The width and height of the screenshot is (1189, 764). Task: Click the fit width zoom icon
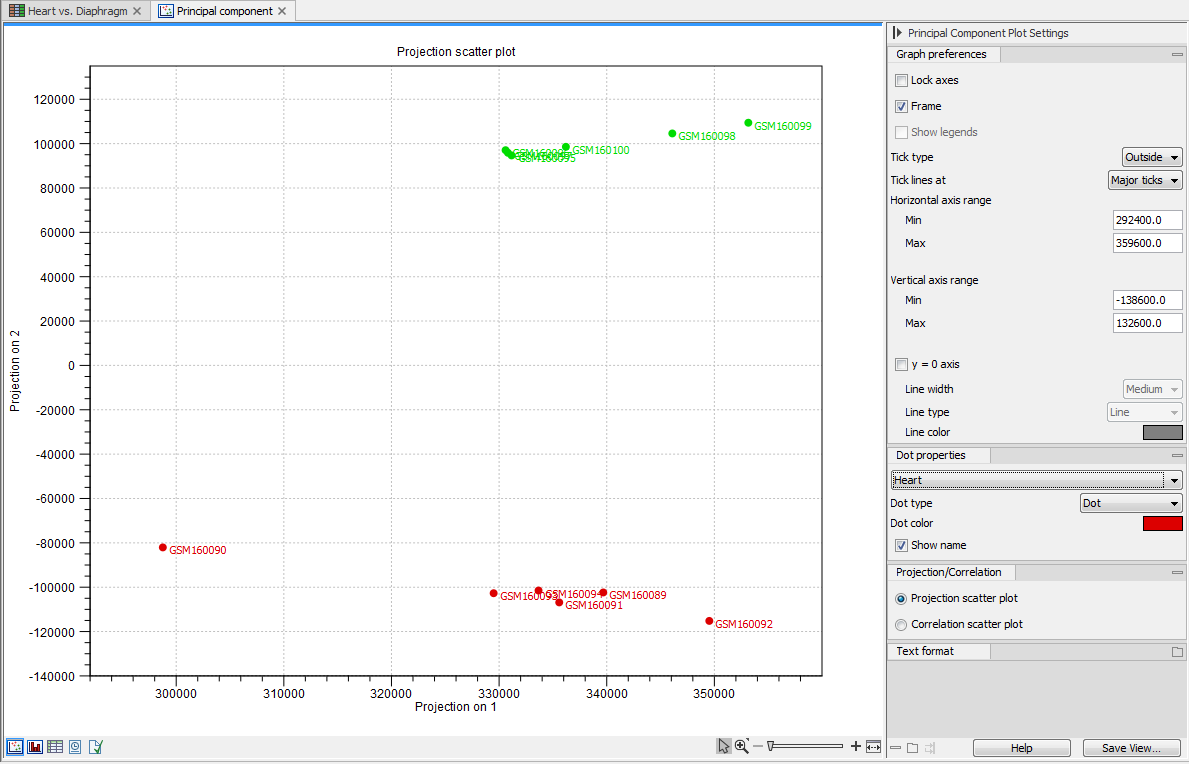(874, 746)
